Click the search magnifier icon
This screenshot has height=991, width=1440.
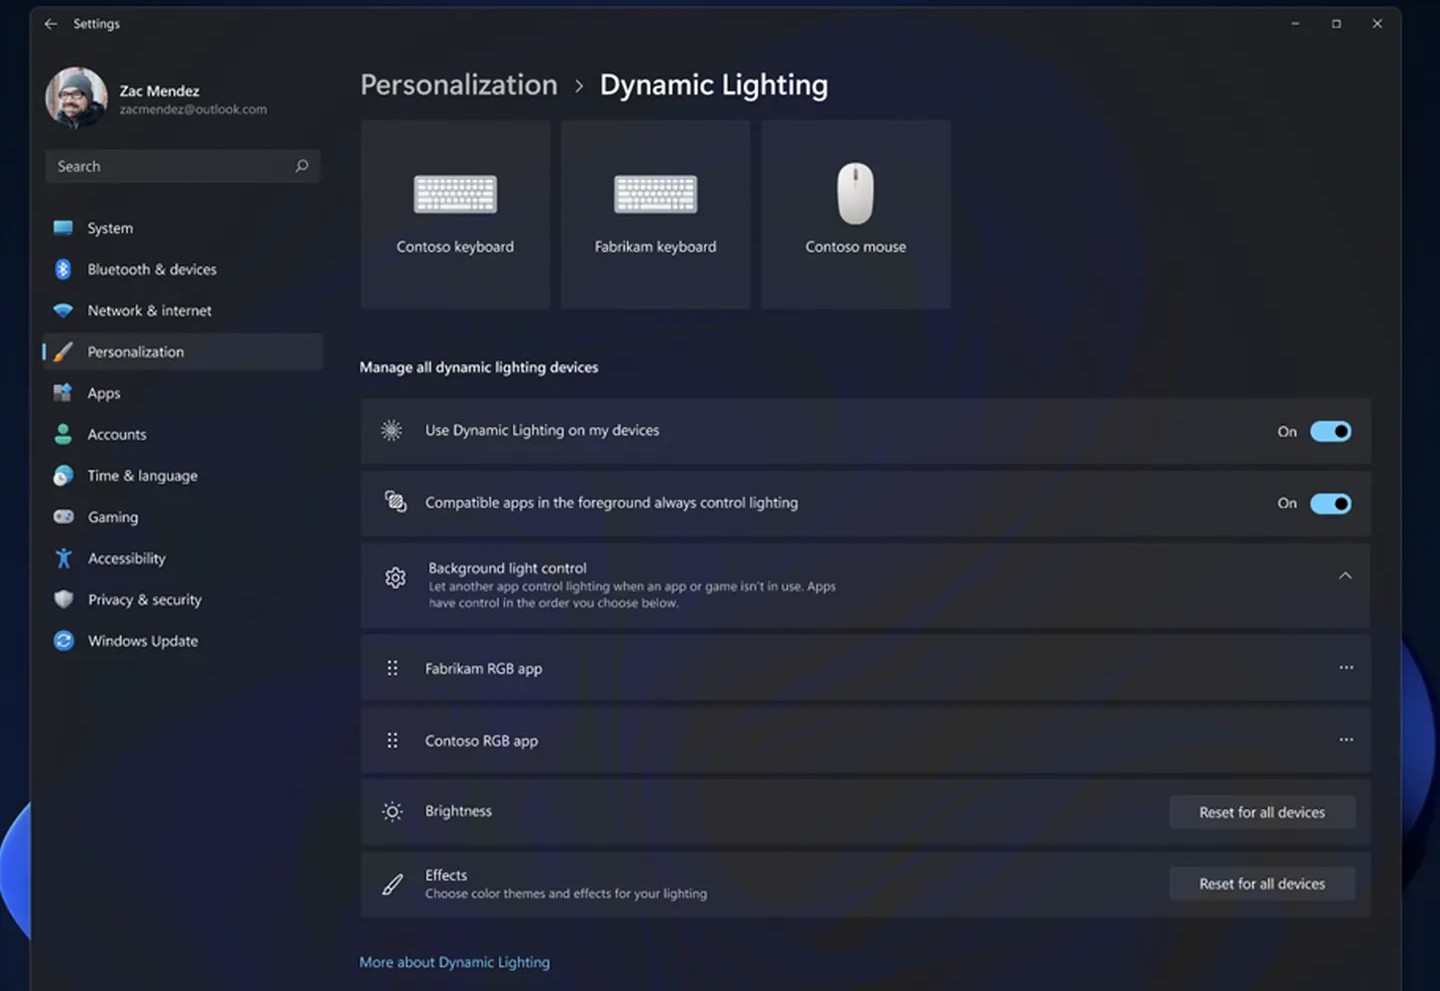click(x=301, y=166)
